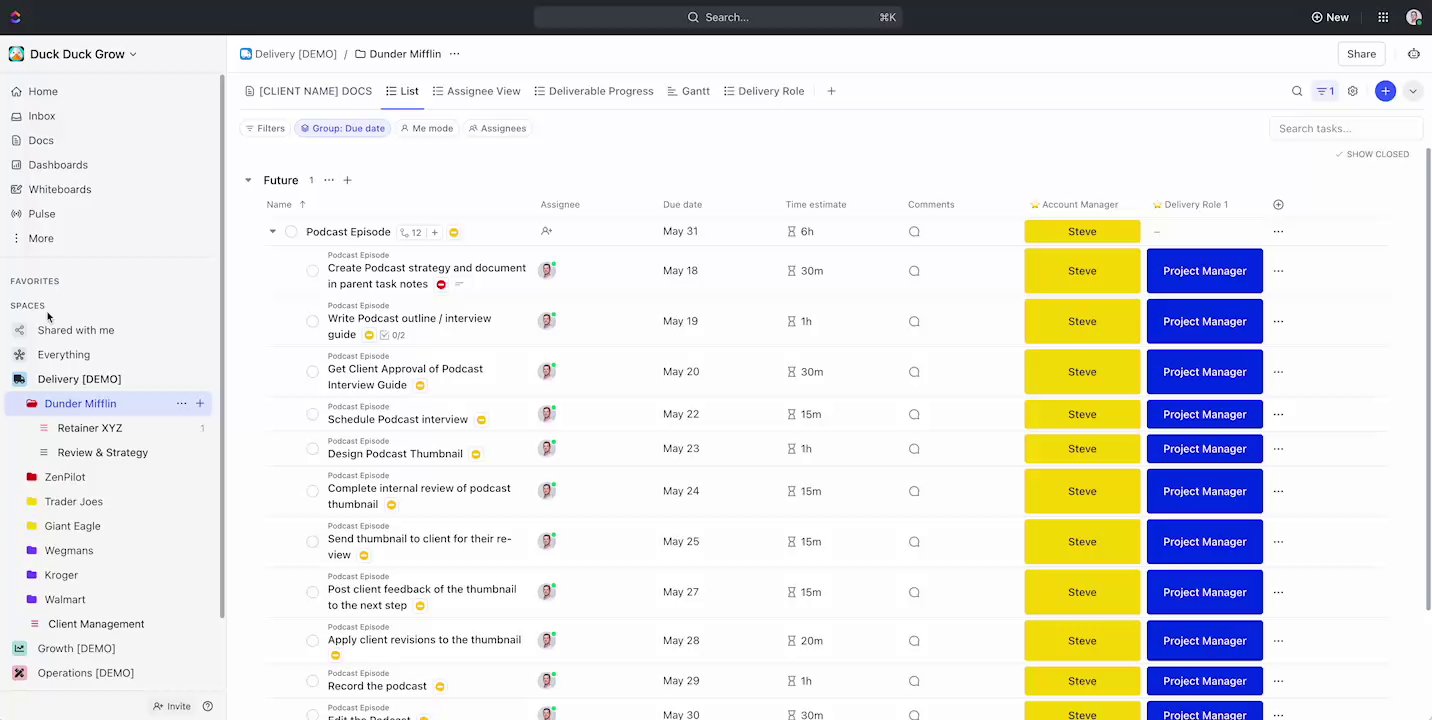
Task: Open the ZenPilot folder
Action: (65, 477)
